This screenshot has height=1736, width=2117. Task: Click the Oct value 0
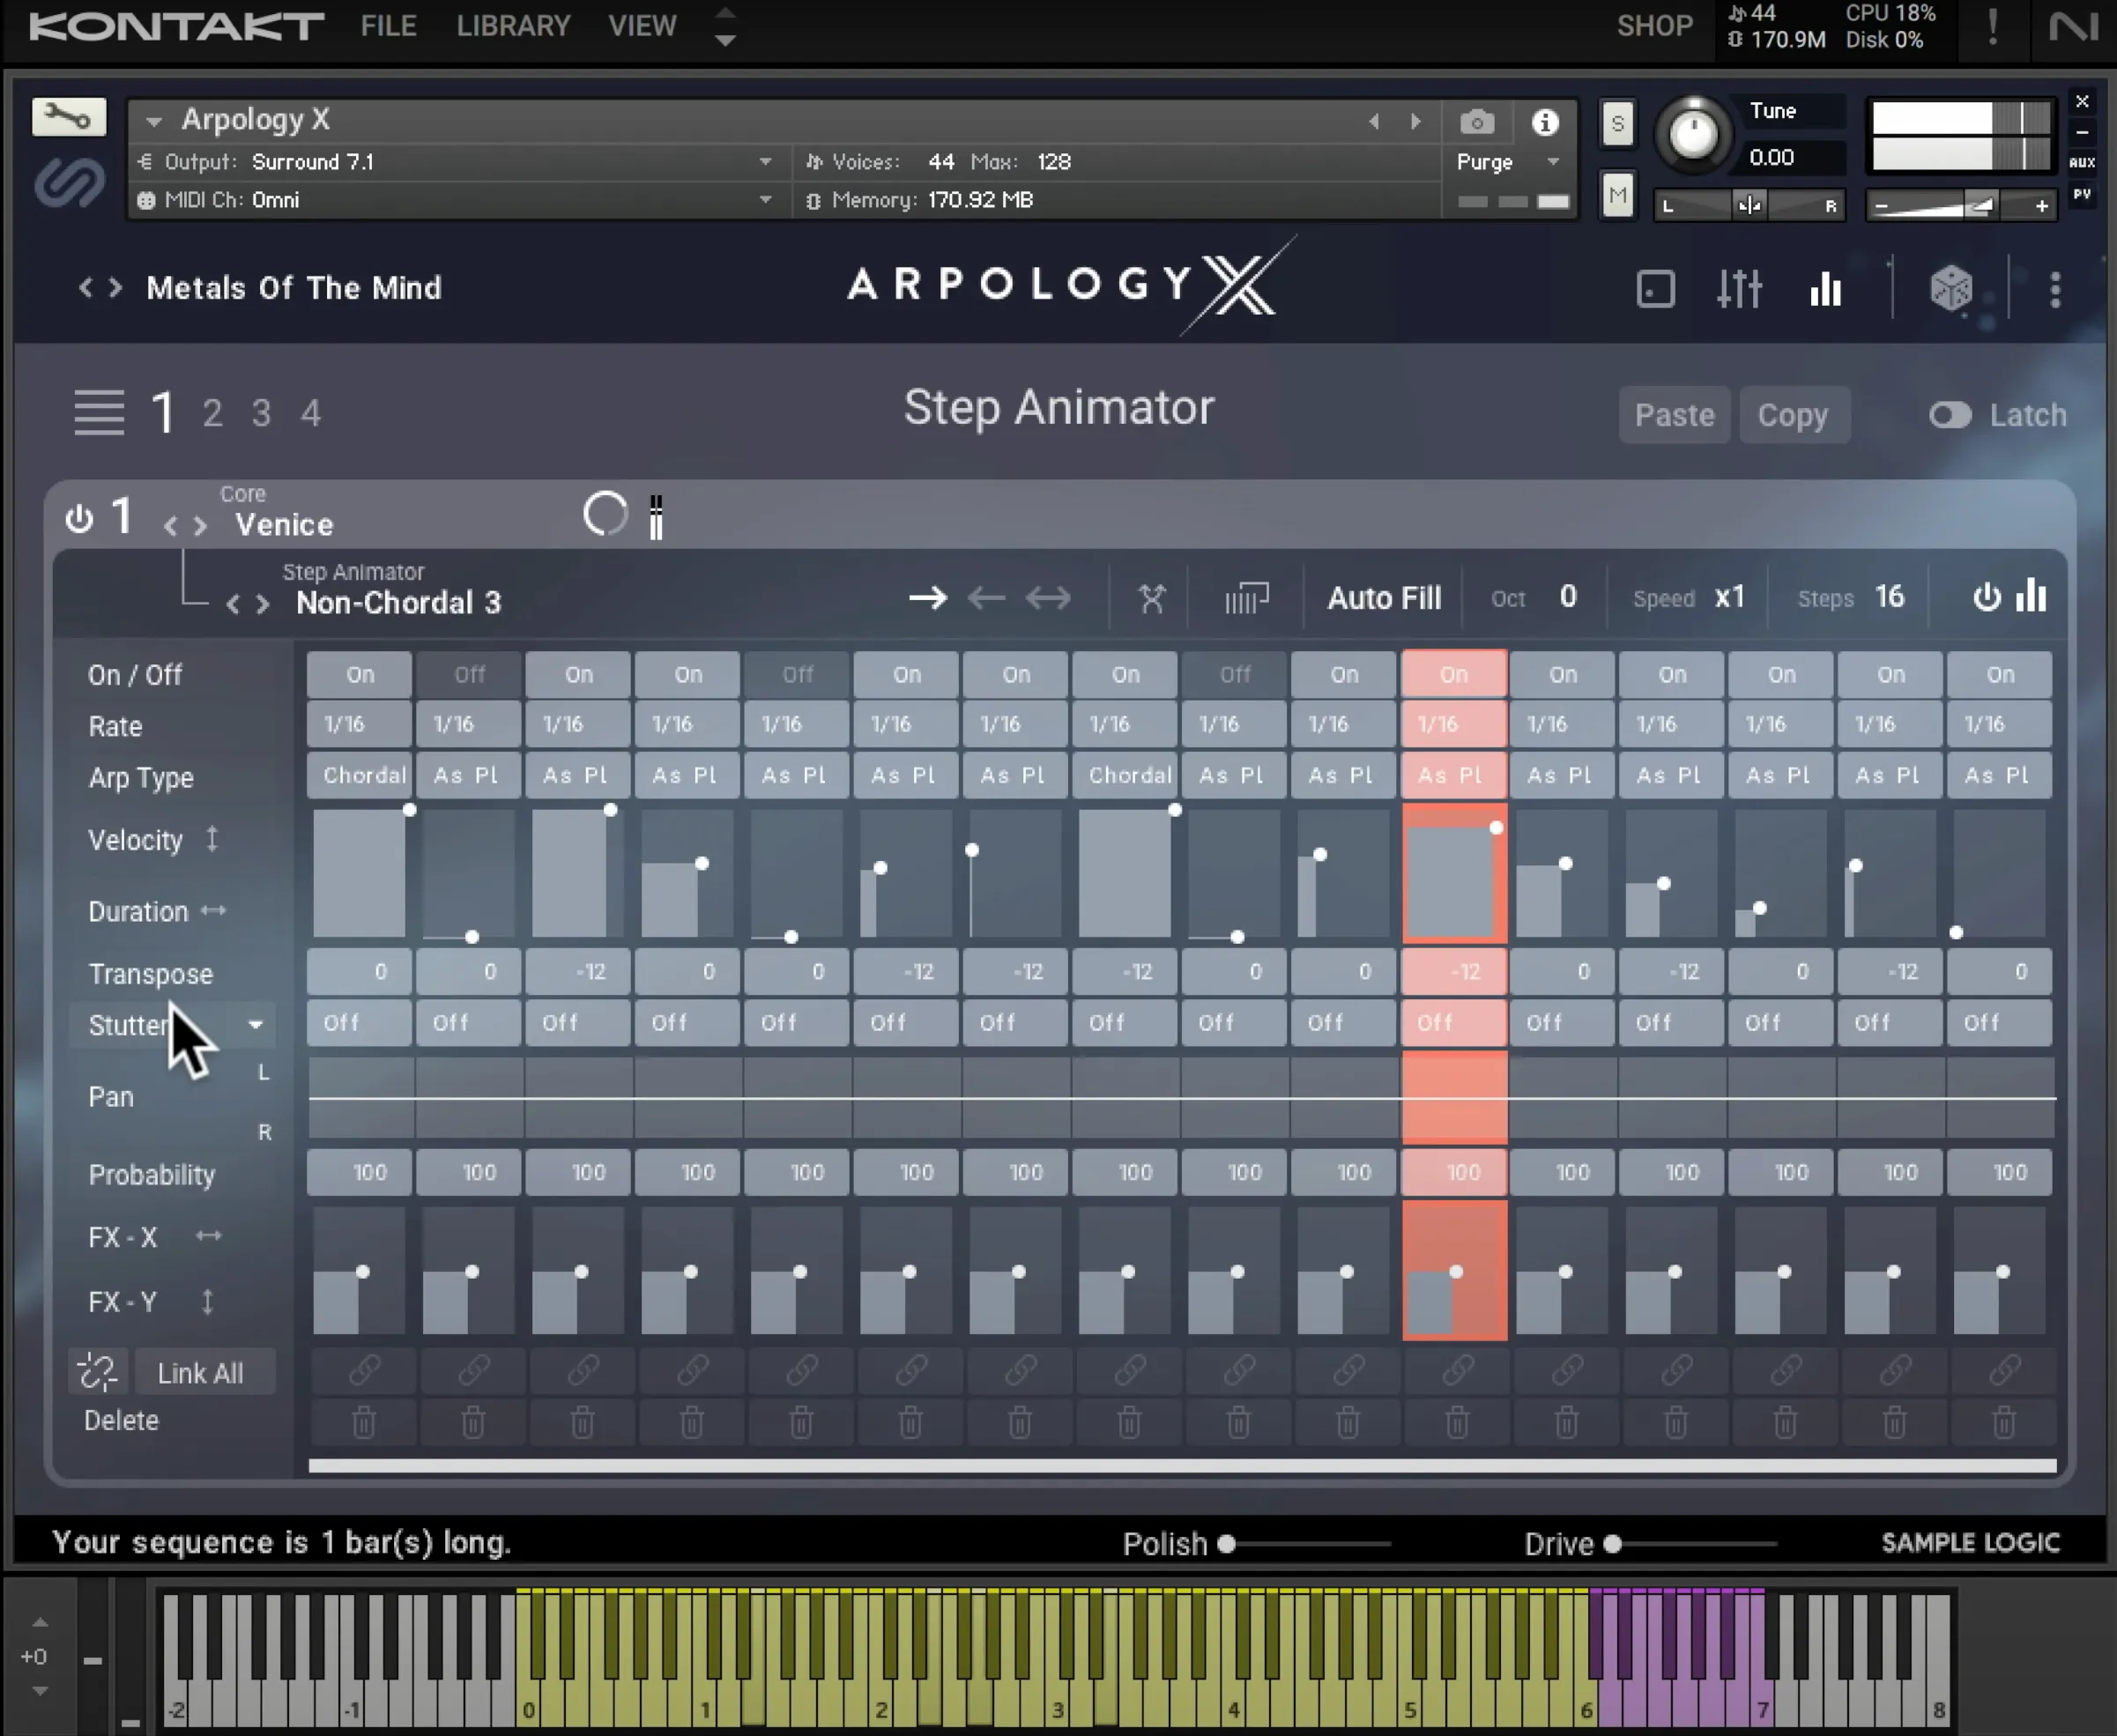pyautogui.click(x=1568, y=597)
